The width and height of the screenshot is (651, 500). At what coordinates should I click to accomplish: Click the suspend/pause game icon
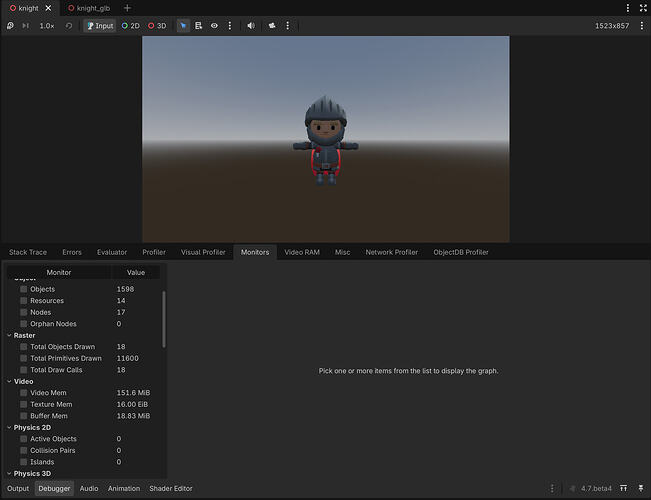[x=10, y=26]
